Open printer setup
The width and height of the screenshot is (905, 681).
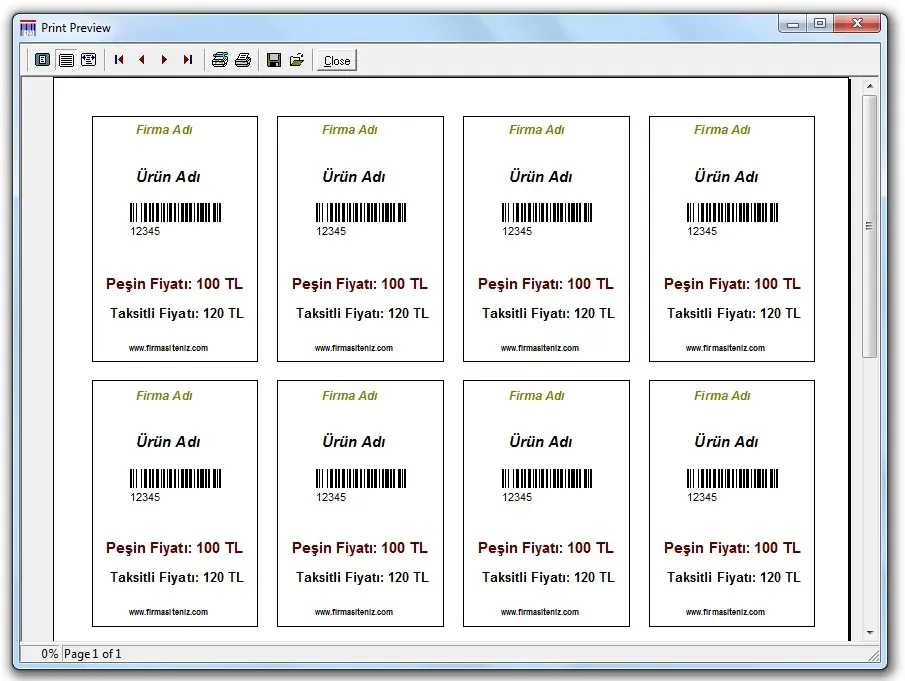click(x=219, y=59)
